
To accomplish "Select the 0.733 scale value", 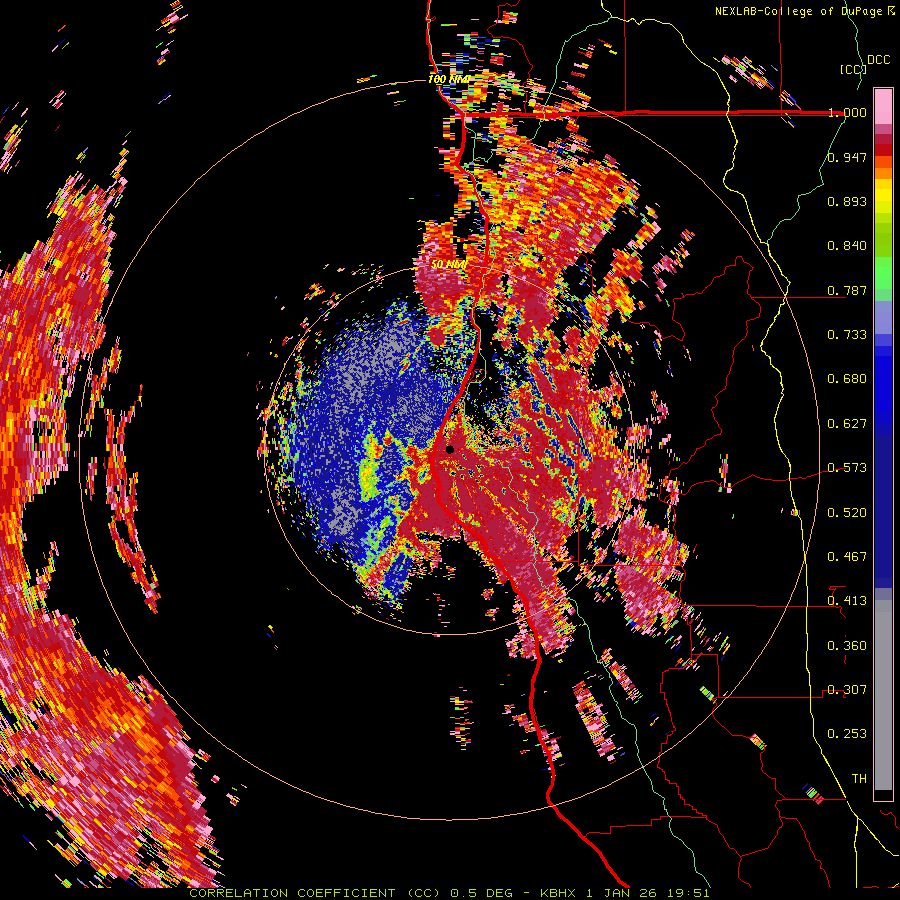I will click(x=847, y=335).
